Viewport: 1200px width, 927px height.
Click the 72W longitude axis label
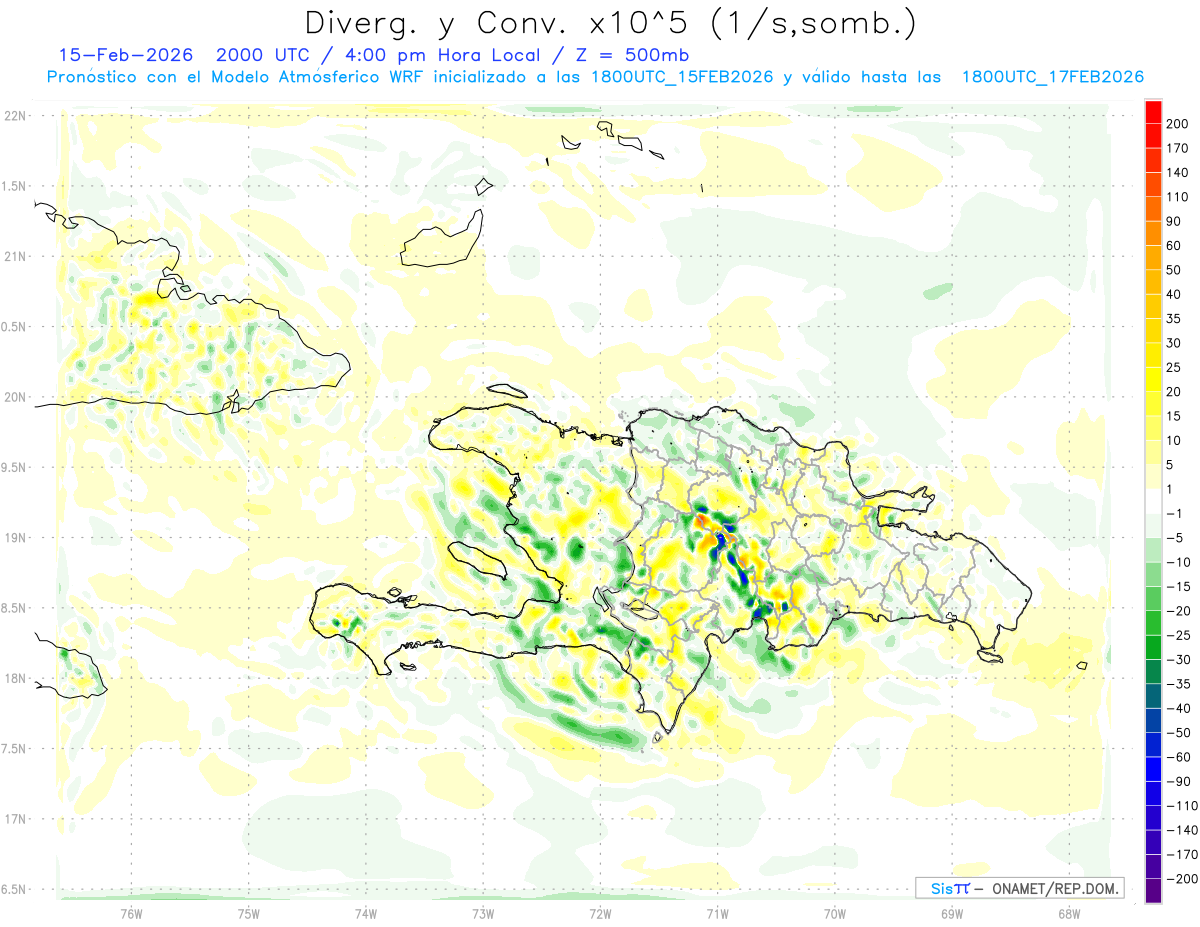600,914
